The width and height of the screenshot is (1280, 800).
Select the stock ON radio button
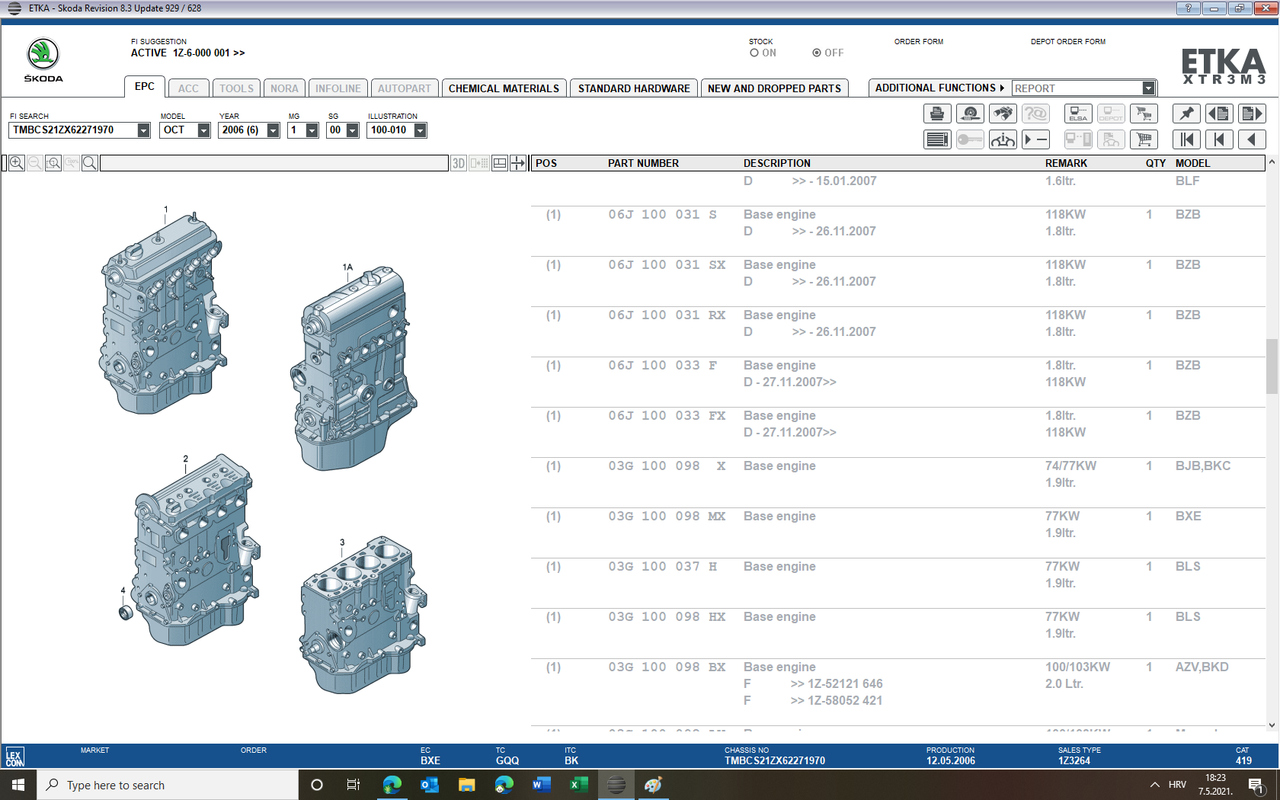click(x=754, y=53)
